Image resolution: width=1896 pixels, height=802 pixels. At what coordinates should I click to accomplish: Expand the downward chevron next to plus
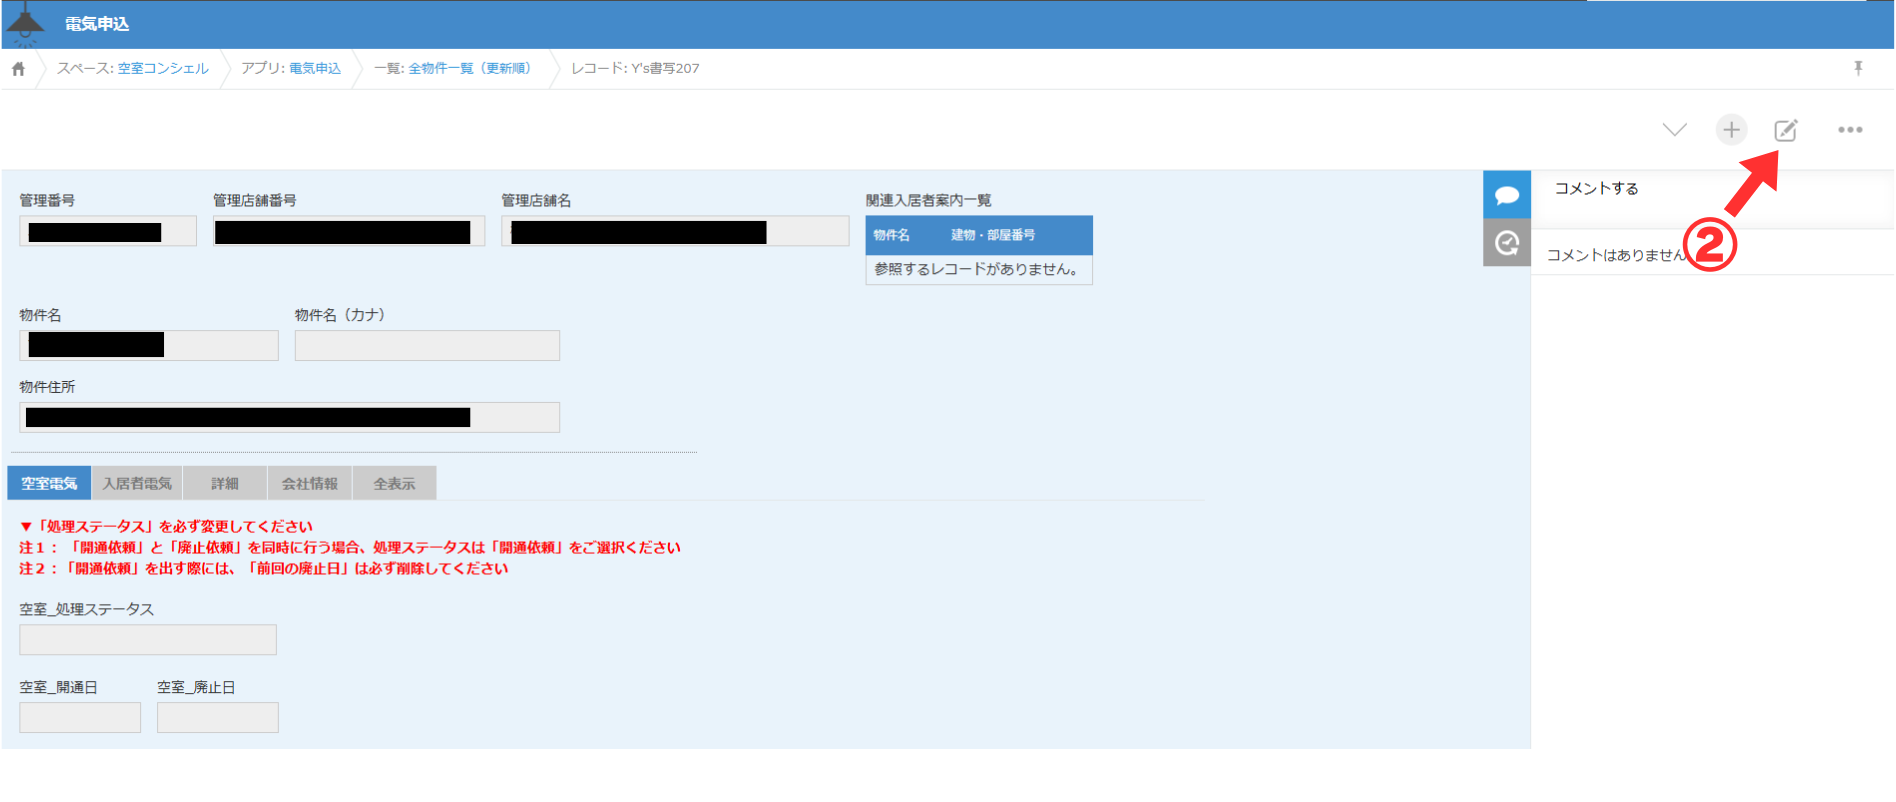coord(1674,130)
